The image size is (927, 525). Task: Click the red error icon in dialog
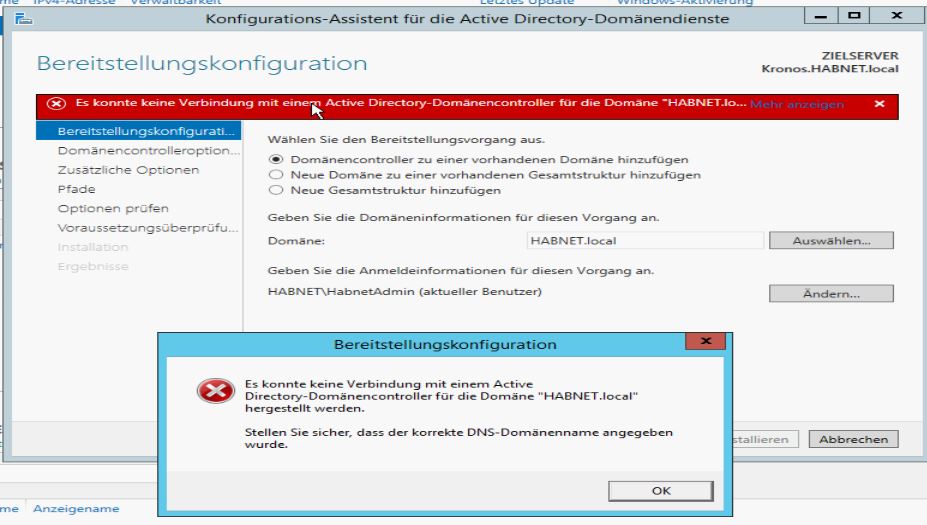(x=216, y=391)
